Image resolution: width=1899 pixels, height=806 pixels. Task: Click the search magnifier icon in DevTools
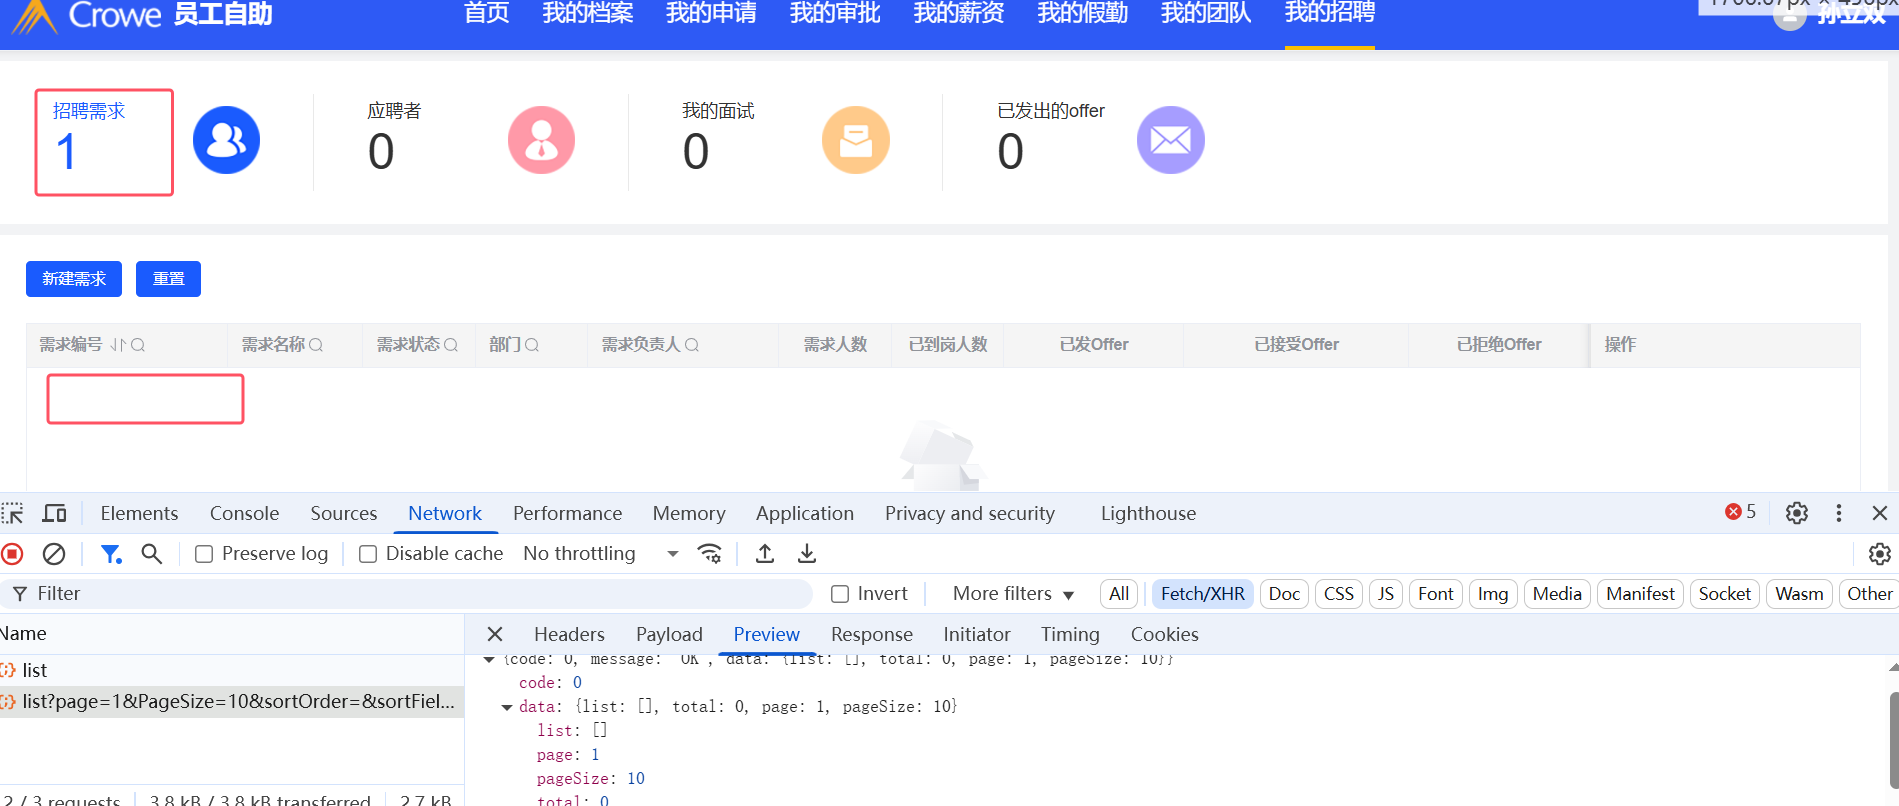[151, 554]
